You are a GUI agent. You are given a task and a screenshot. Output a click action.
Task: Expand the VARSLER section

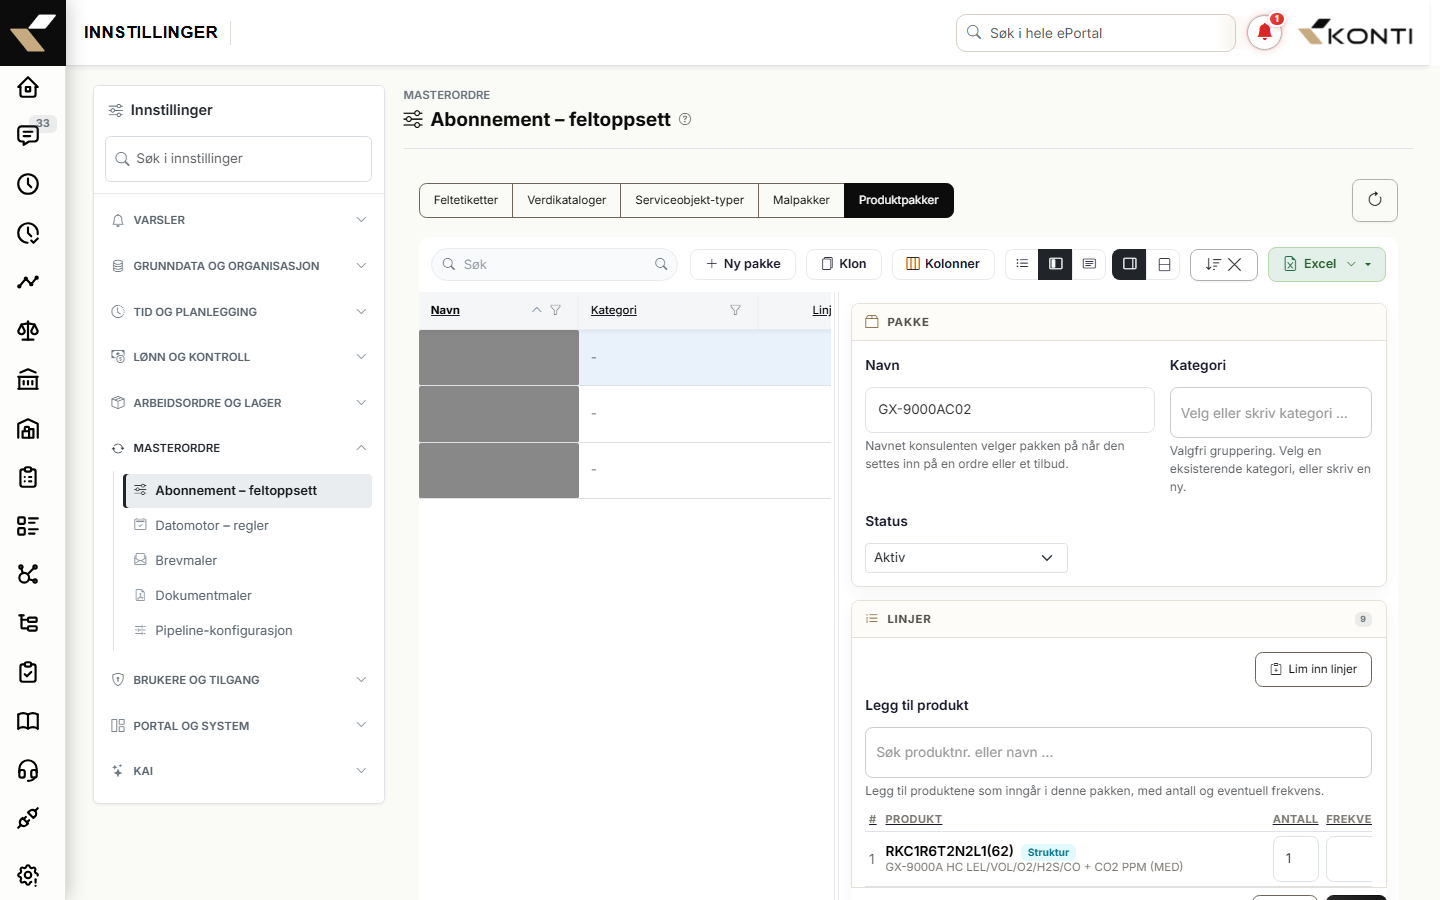(239, 220)
